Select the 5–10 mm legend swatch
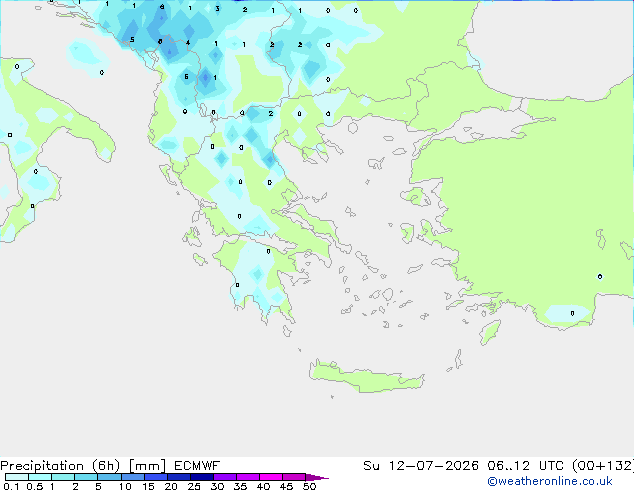634x490 pixels. (109, 477)
